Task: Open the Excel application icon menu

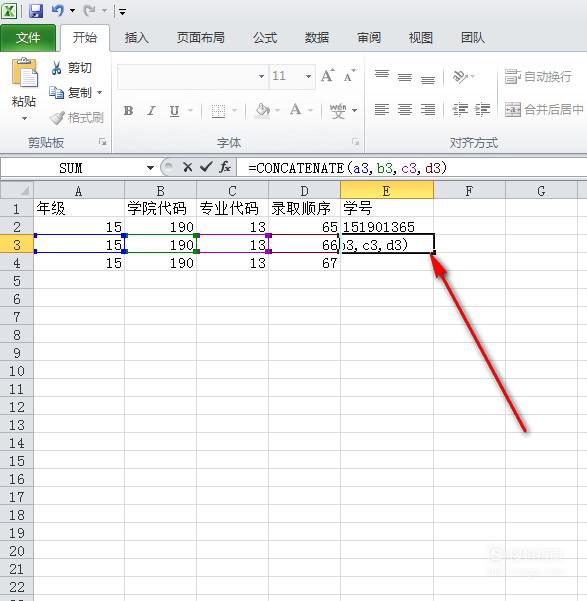Action: tap(9, 11)
